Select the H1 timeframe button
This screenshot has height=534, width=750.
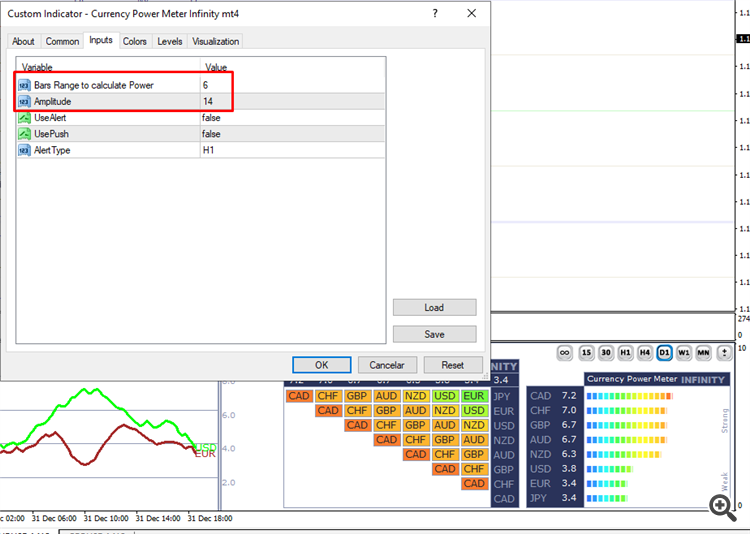(625, 353)
